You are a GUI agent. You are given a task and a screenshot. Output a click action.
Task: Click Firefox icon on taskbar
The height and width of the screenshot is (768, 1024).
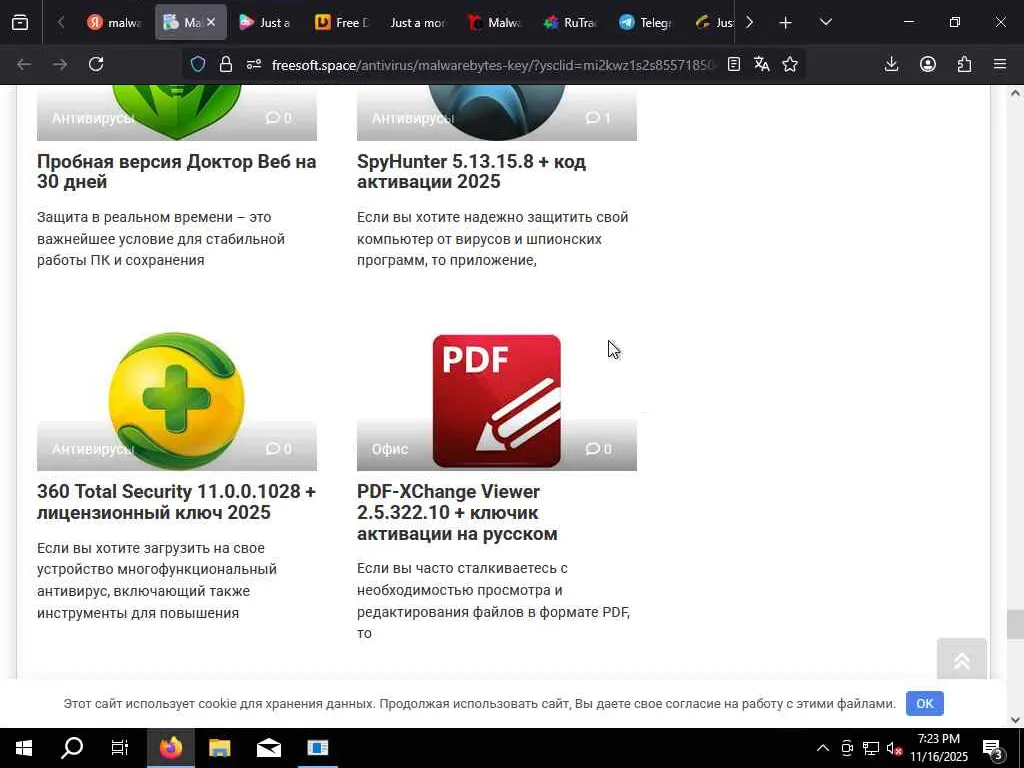coord(170,748)
